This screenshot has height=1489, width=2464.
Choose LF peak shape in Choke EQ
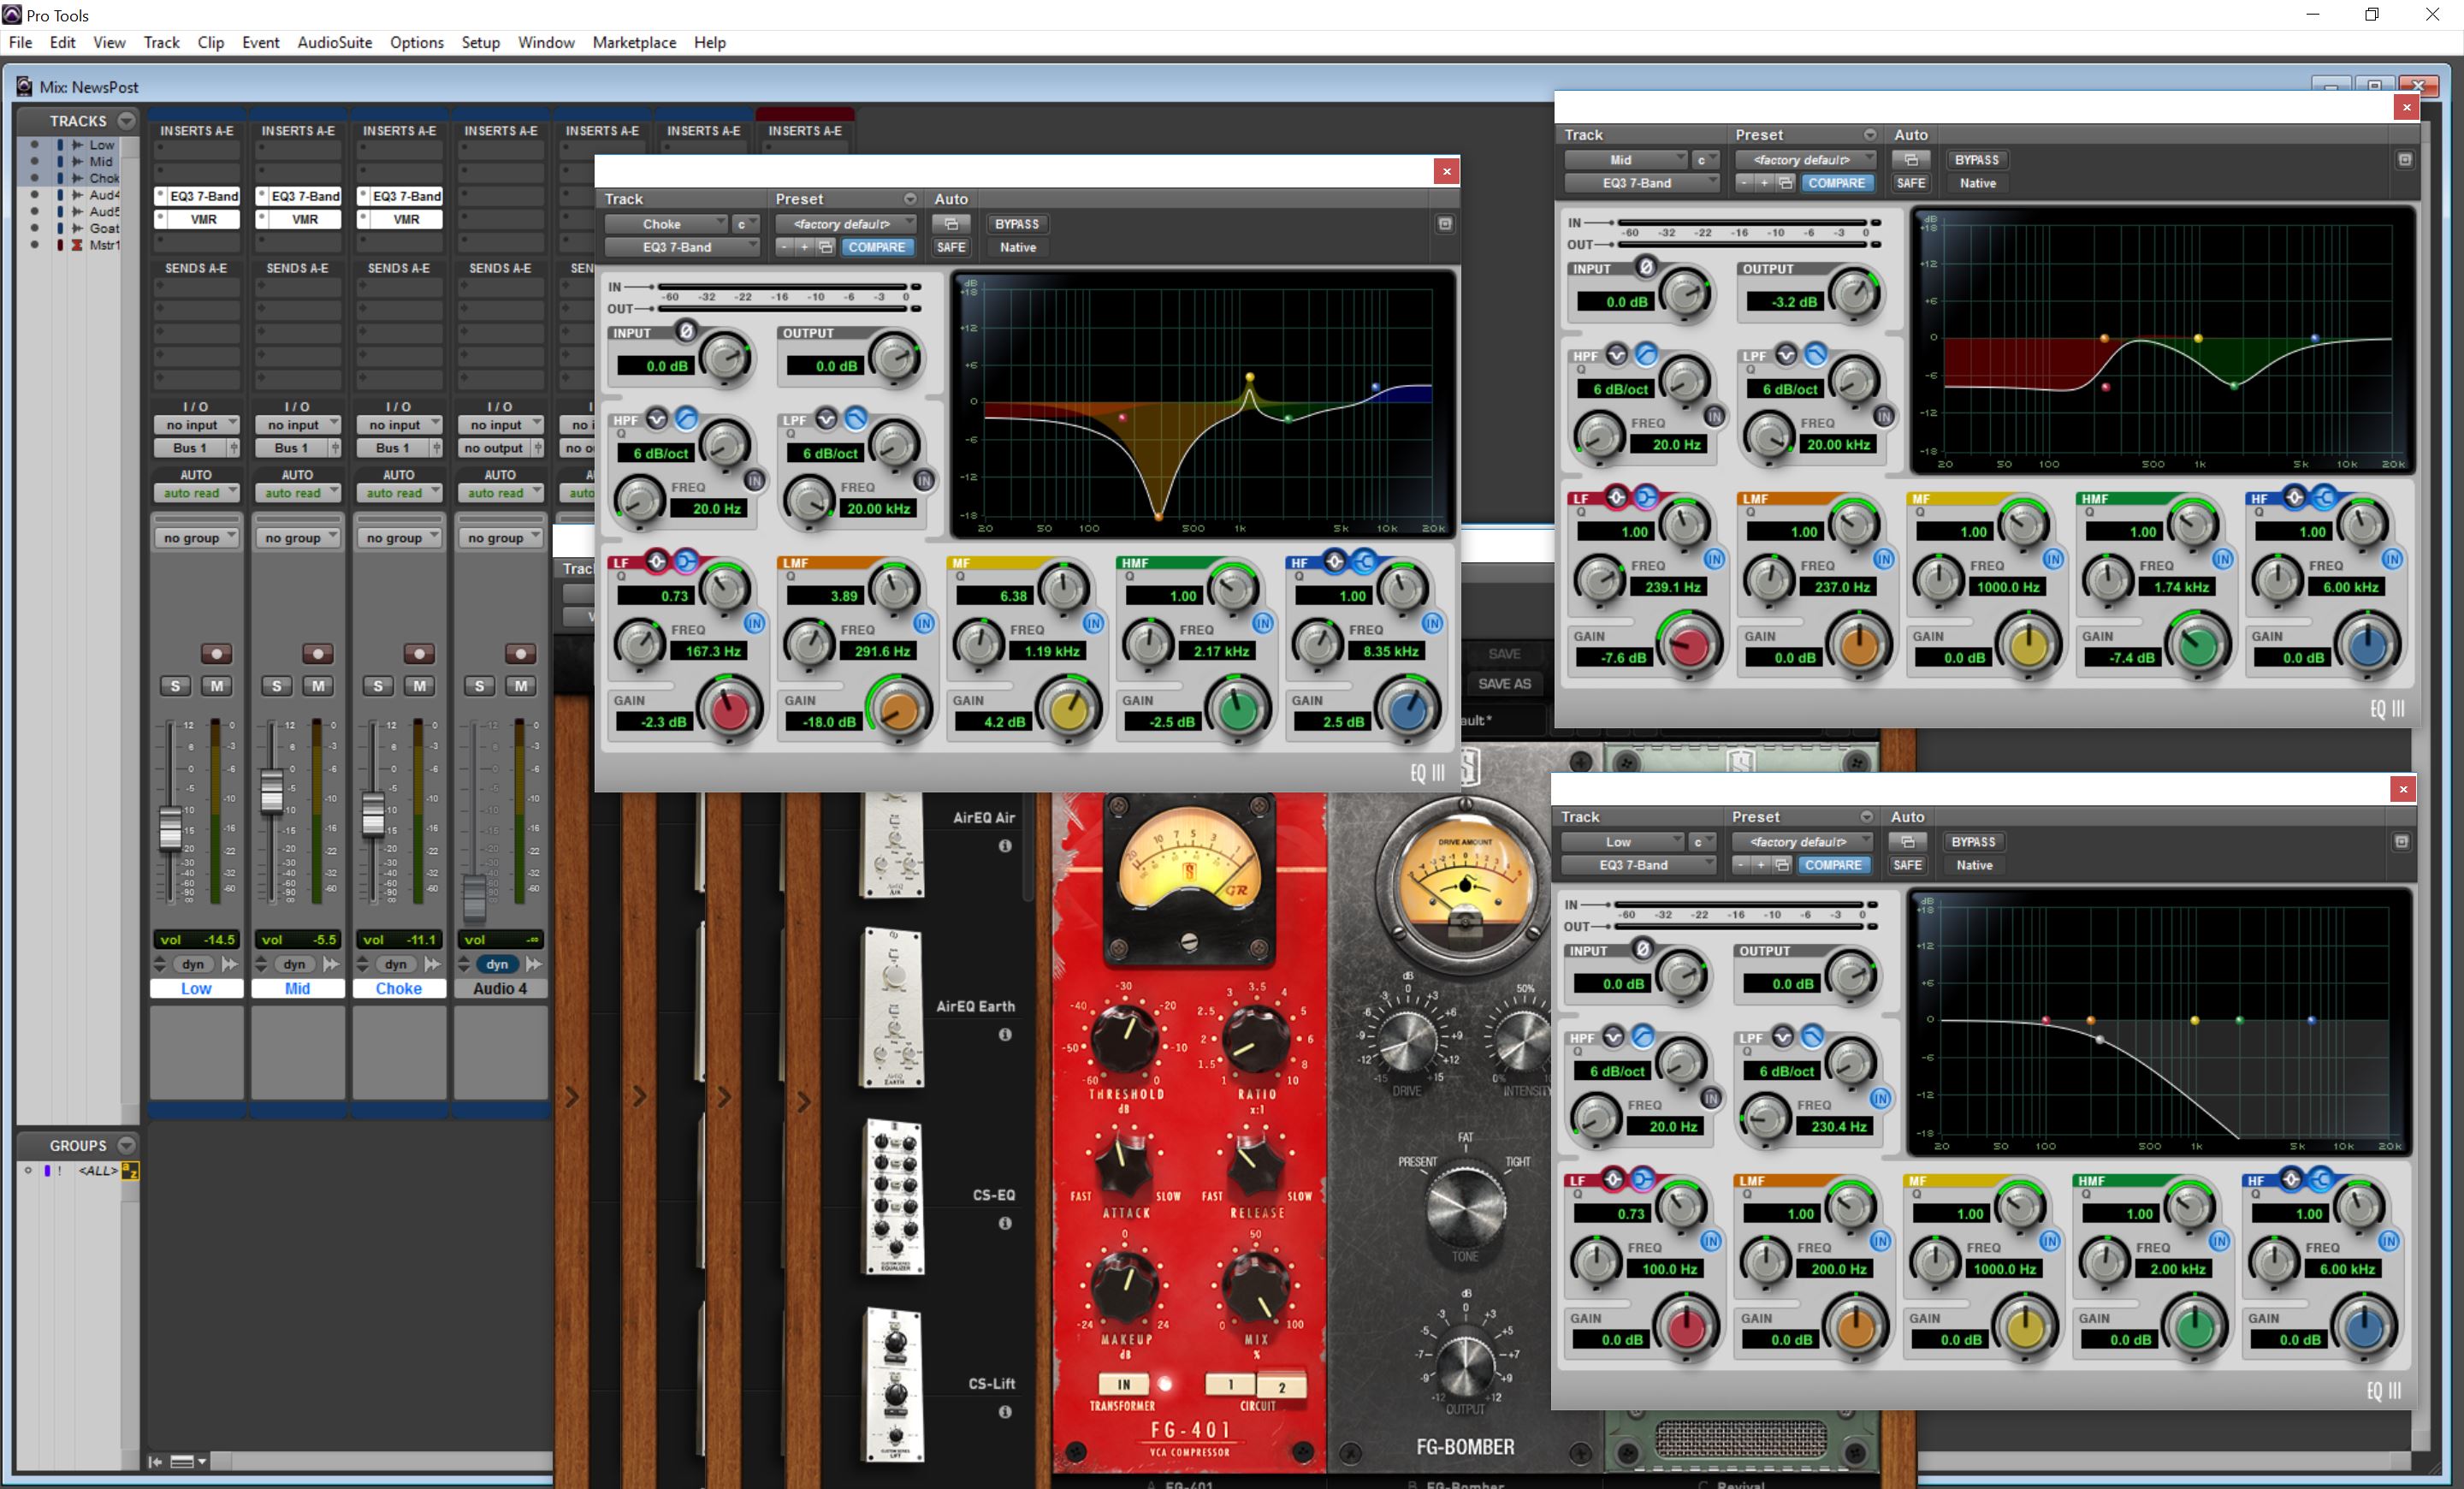pos(656,561)
